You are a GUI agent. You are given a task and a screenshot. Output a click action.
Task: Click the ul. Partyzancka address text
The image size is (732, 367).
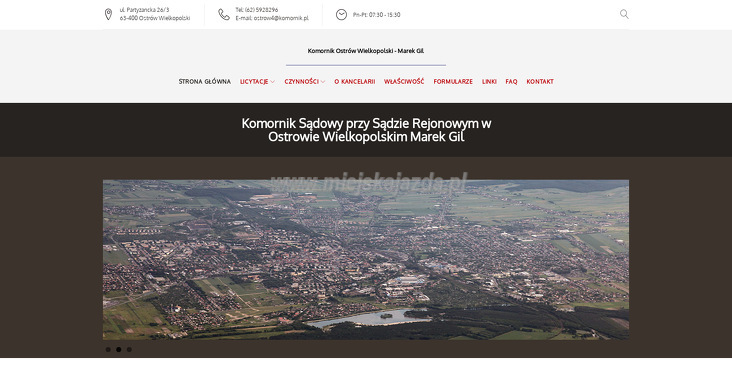(x=144, y=10)
